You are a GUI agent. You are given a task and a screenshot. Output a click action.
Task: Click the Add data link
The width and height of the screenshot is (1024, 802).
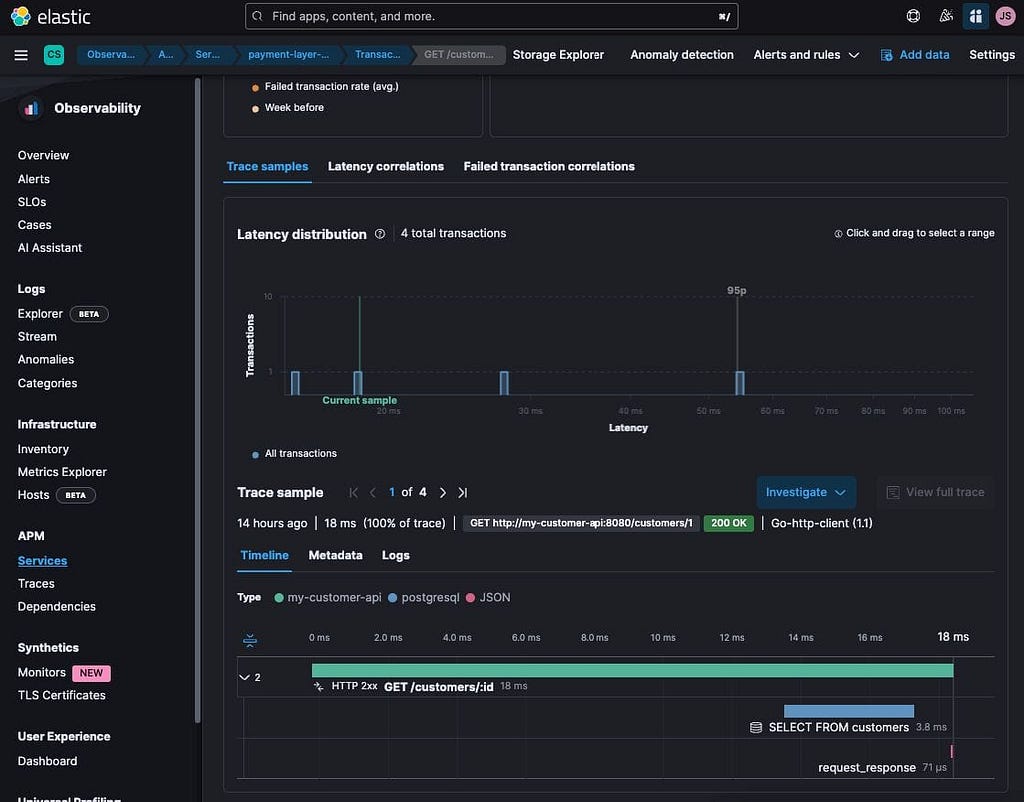914,55
